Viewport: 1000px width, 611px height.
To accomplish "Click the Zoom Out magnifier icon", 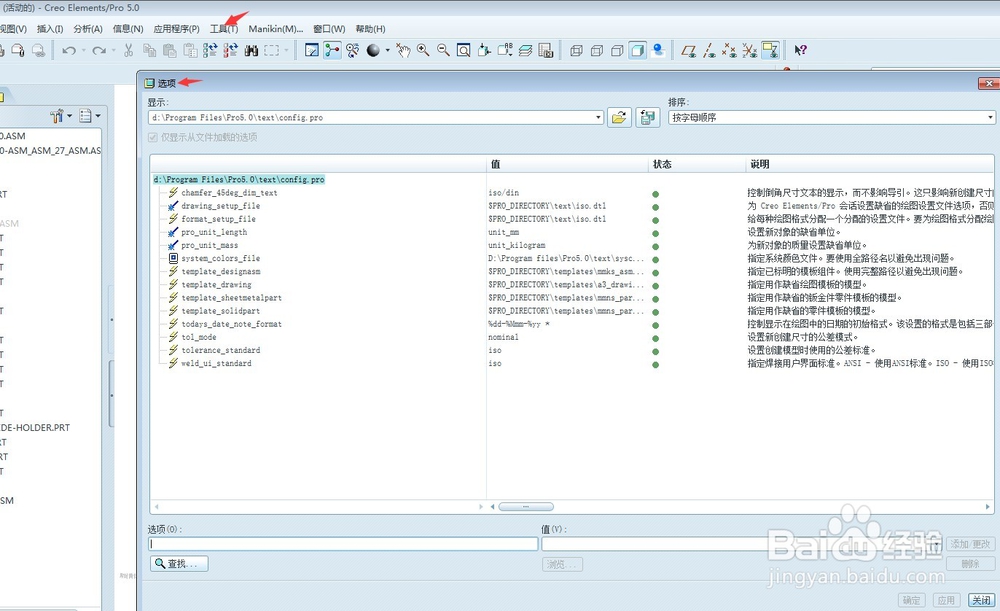I will [443, 50].
